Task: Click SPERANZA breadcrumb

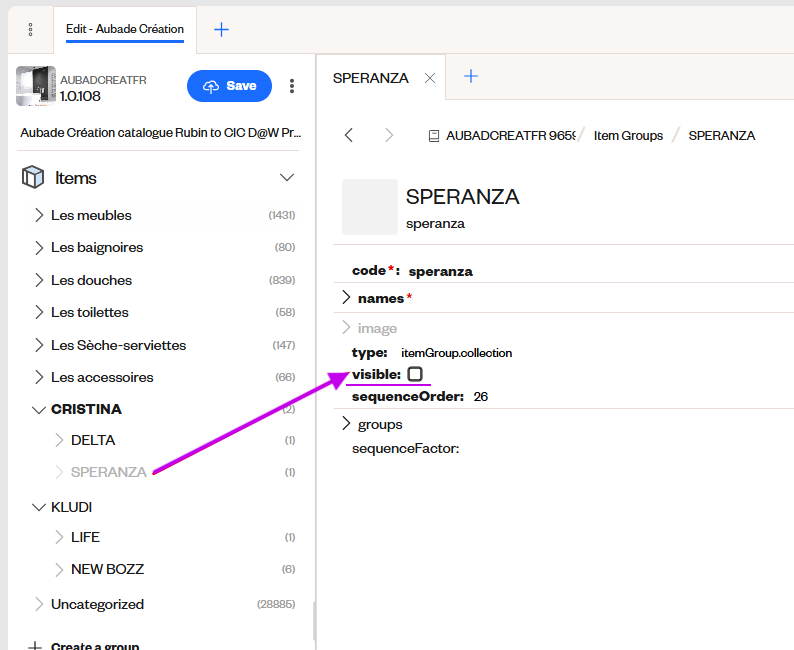Action: pos(722,136)
